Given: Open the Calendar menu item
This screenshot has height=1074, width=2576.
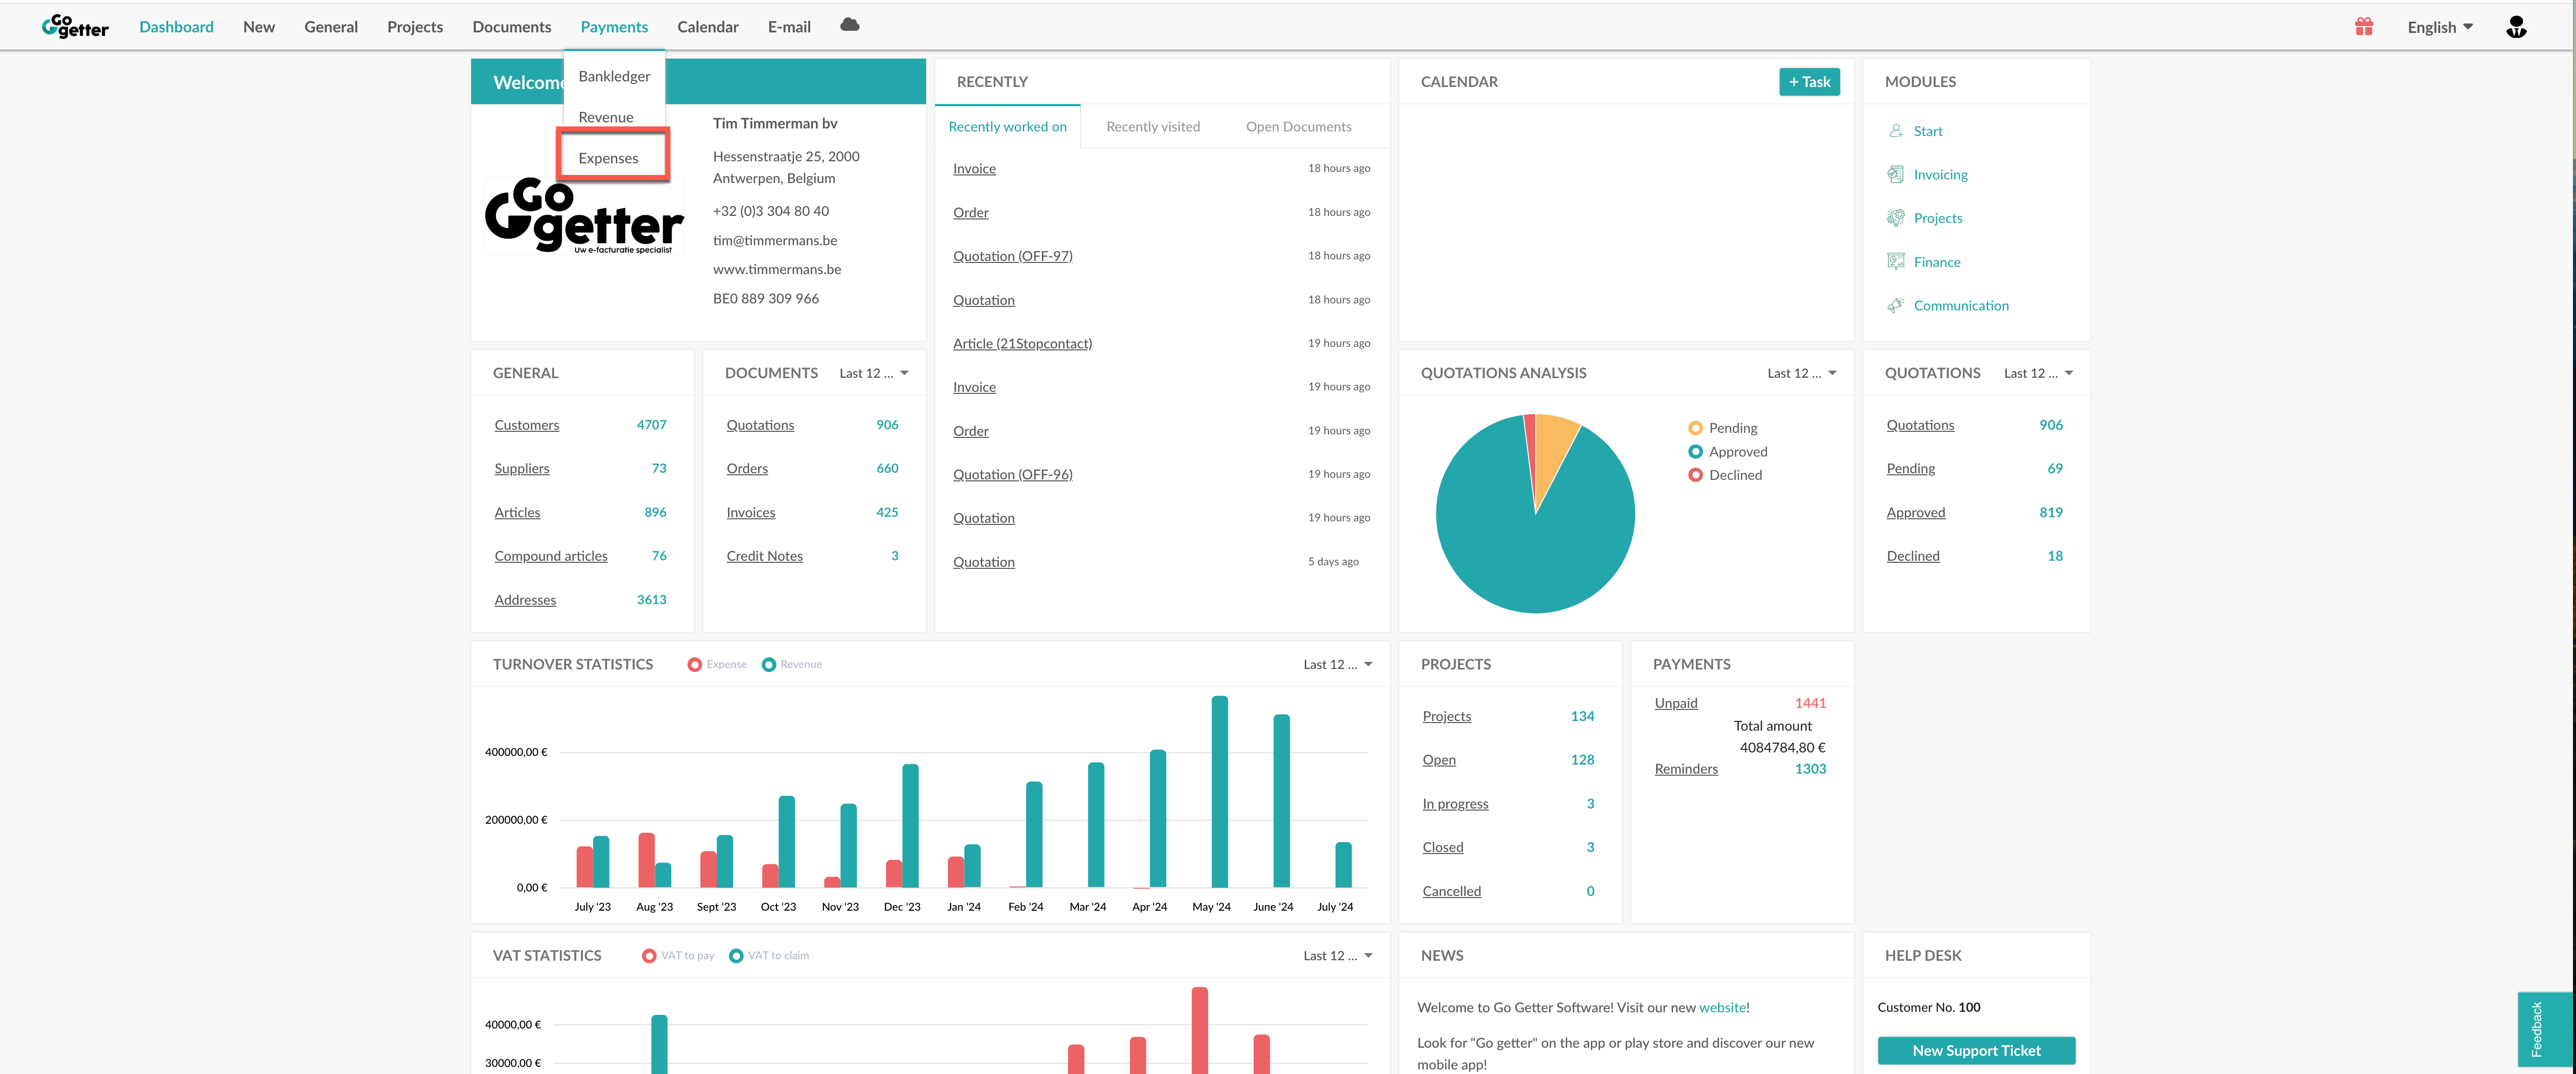Looking at the screenshot, I should click(708, 27).
